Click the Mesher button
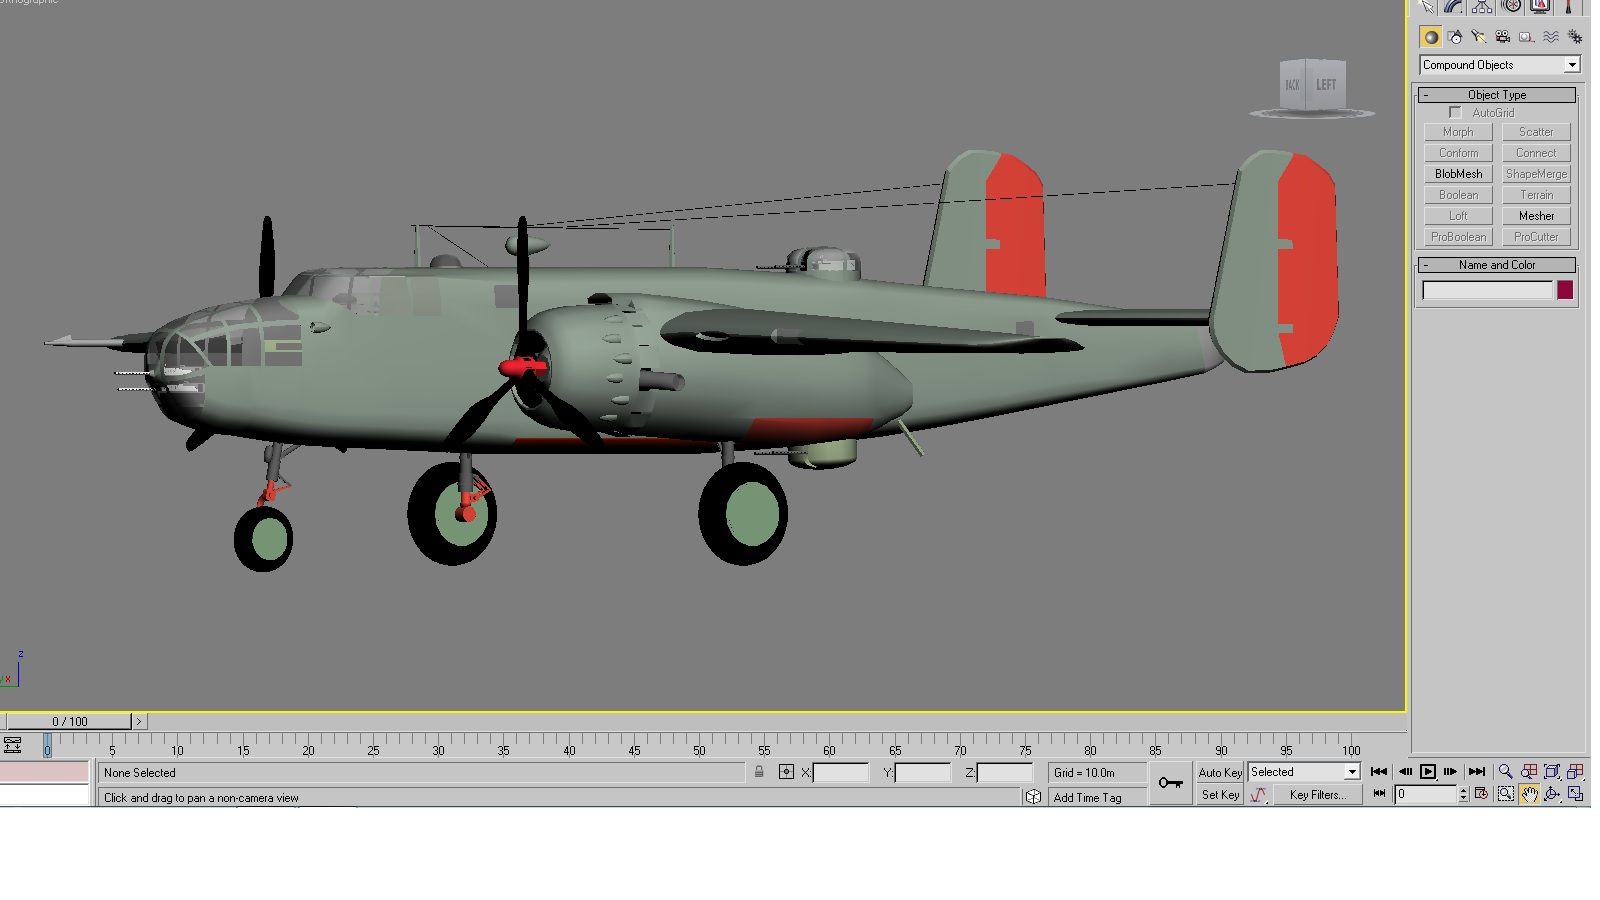The width and height of the screenshot is (1600, 900). (x=1536, y=216)
